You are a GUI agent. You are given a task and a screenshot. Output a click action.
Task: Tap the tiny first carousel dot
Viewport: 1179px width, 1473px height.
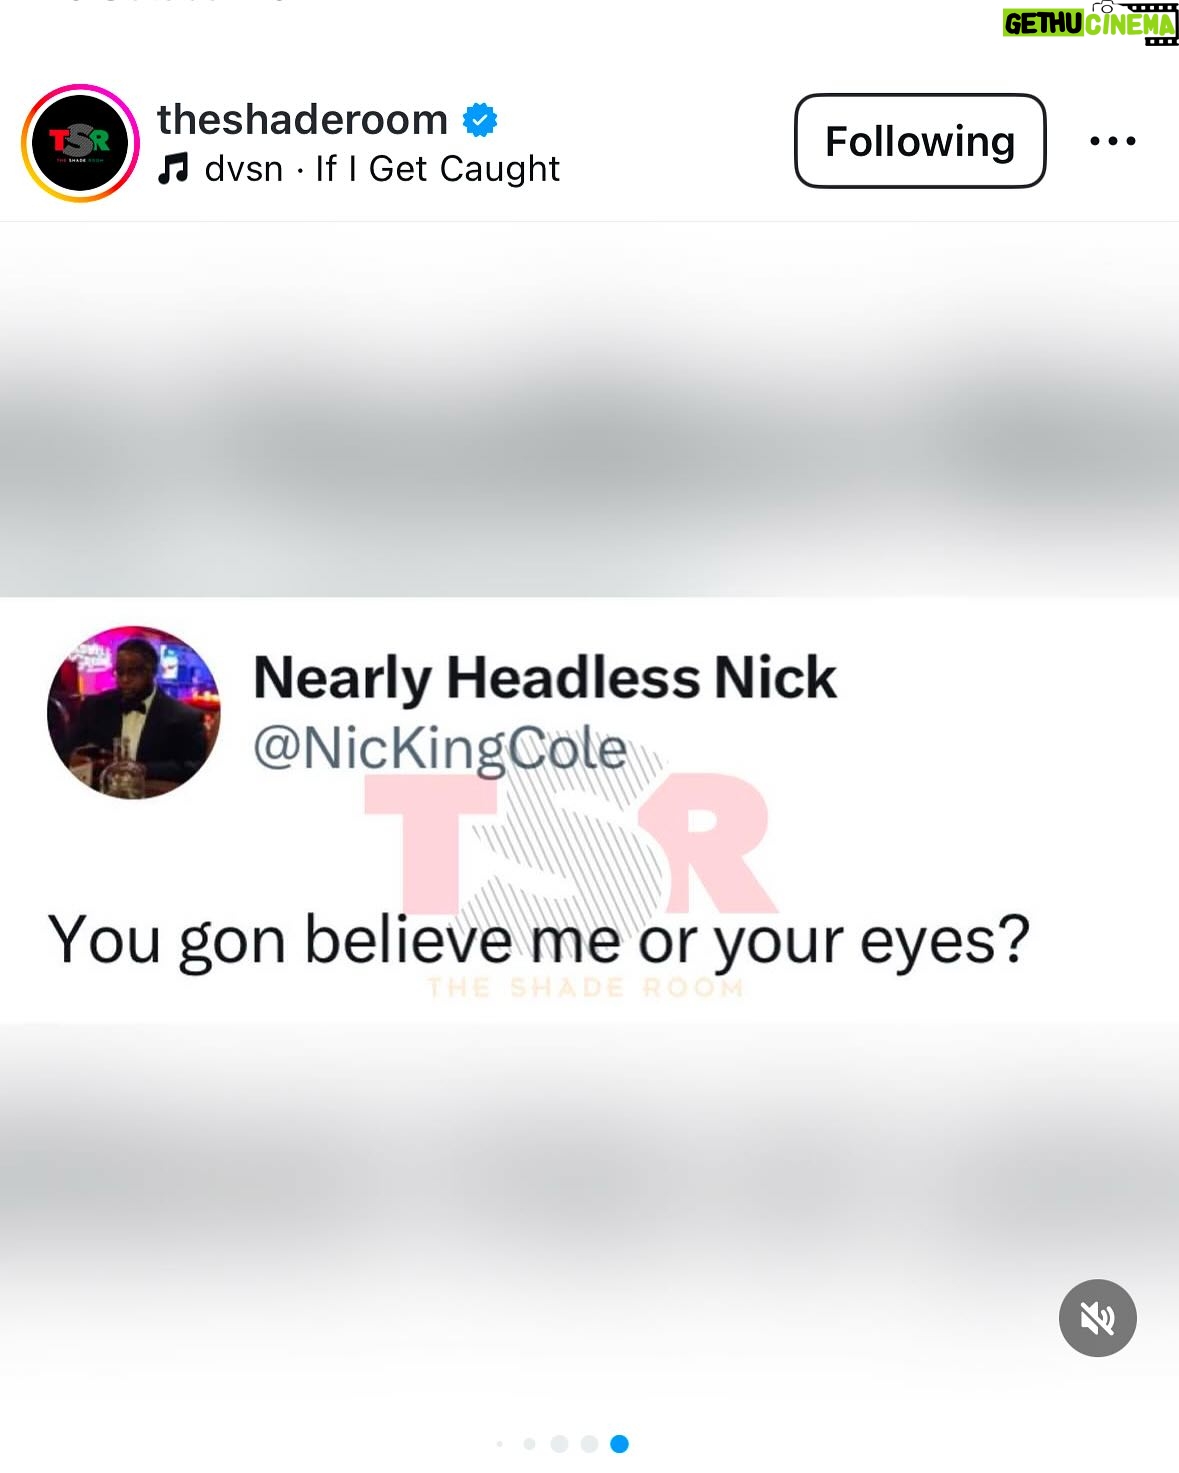pos(500,1443)
